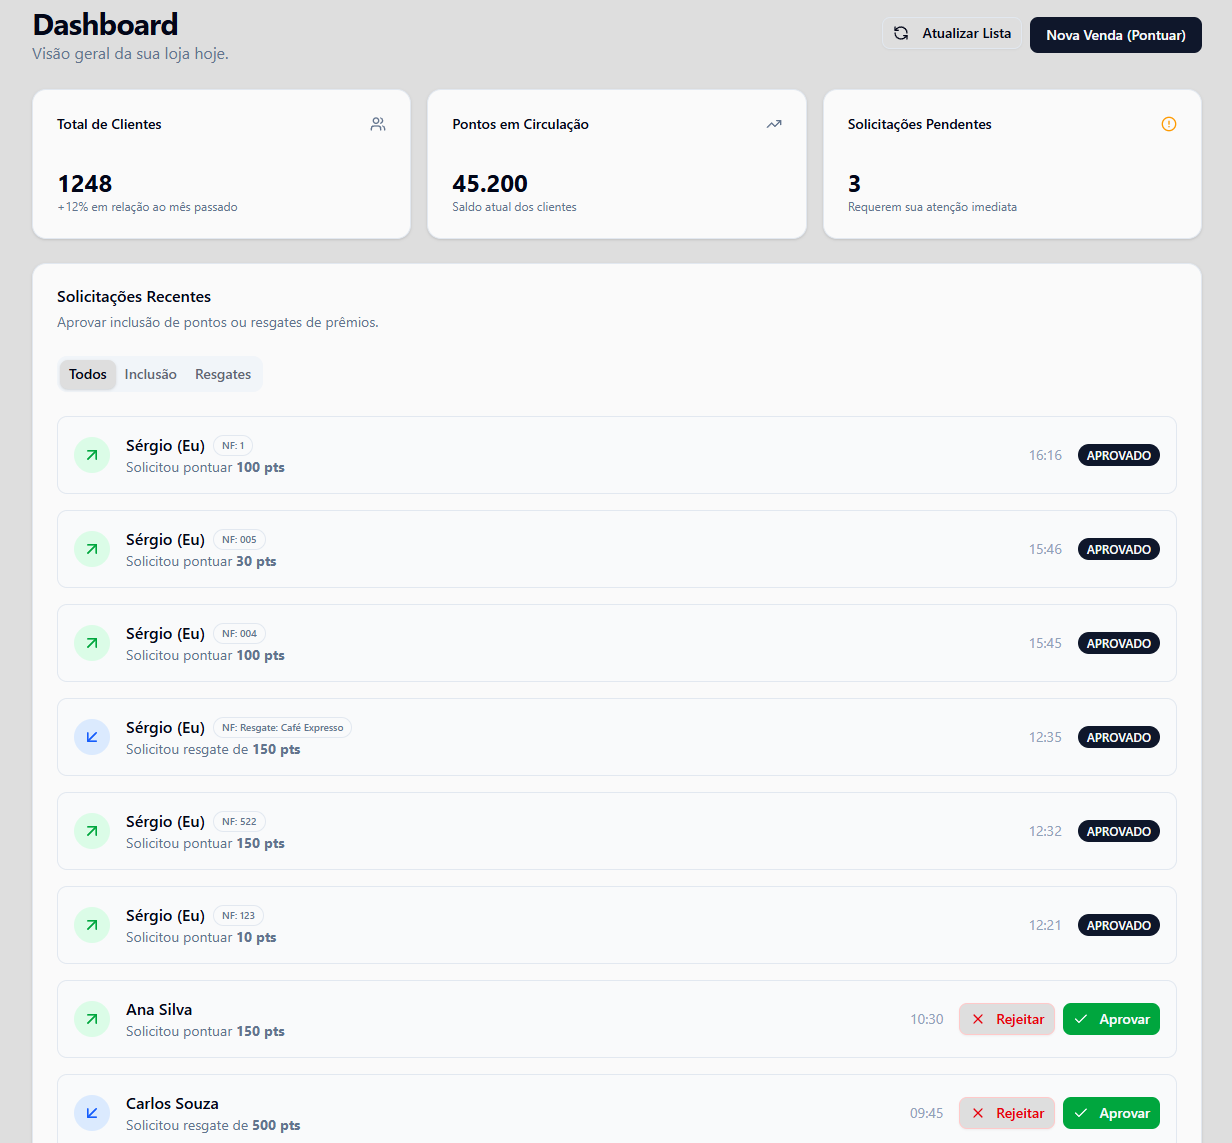Screen dimensions: 1232x1143
Task: Approve Carlos Souza's 500 pts resgate
Action: [x=1111, y=1113]
